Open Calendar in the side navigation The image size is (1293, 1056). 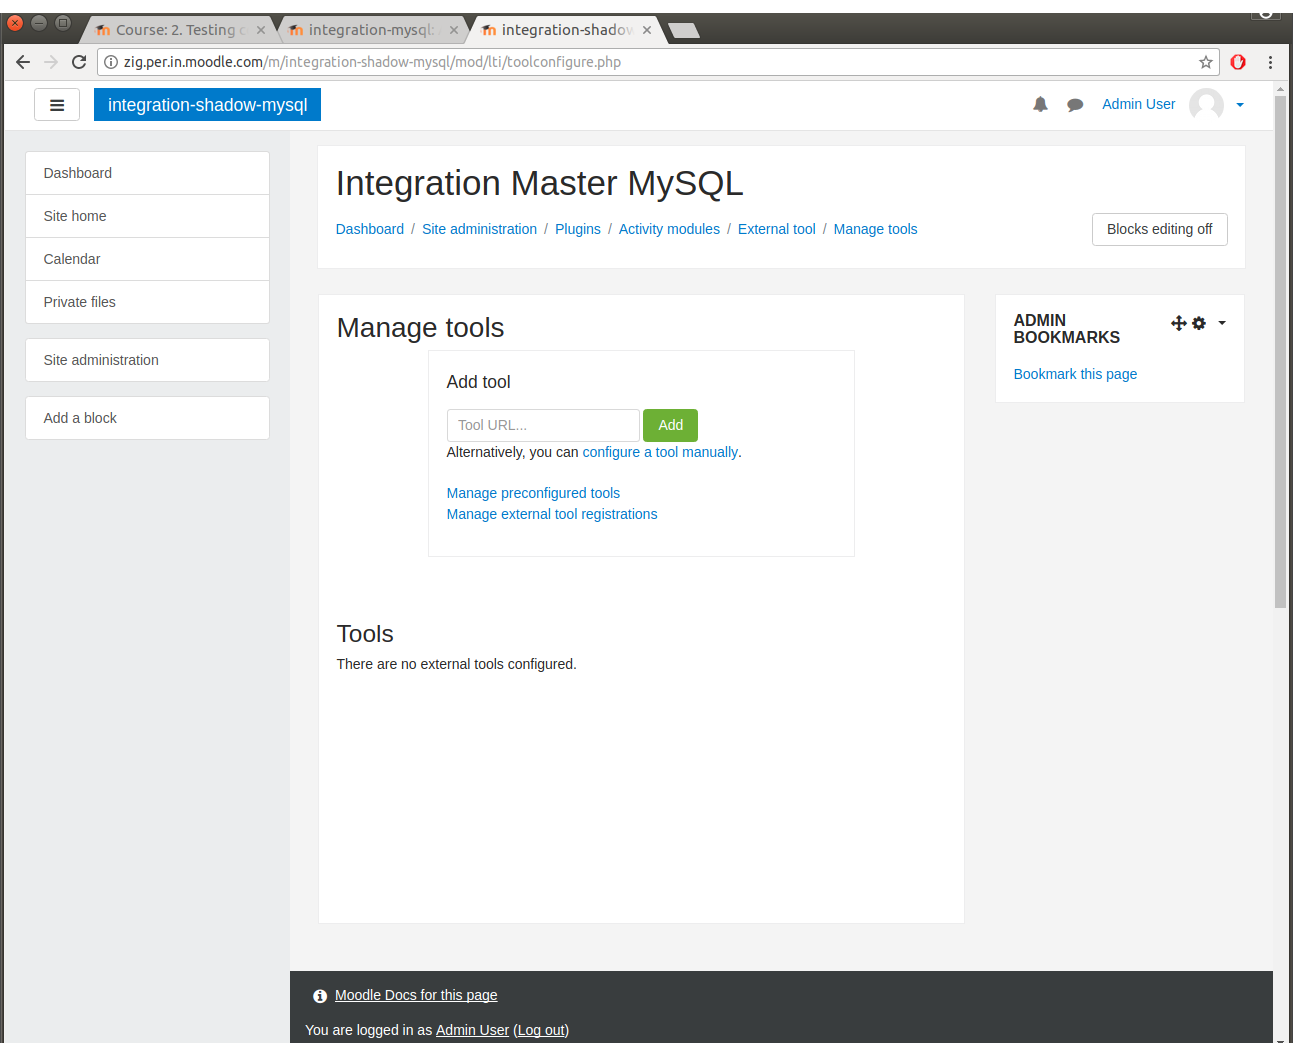(147, 259)
